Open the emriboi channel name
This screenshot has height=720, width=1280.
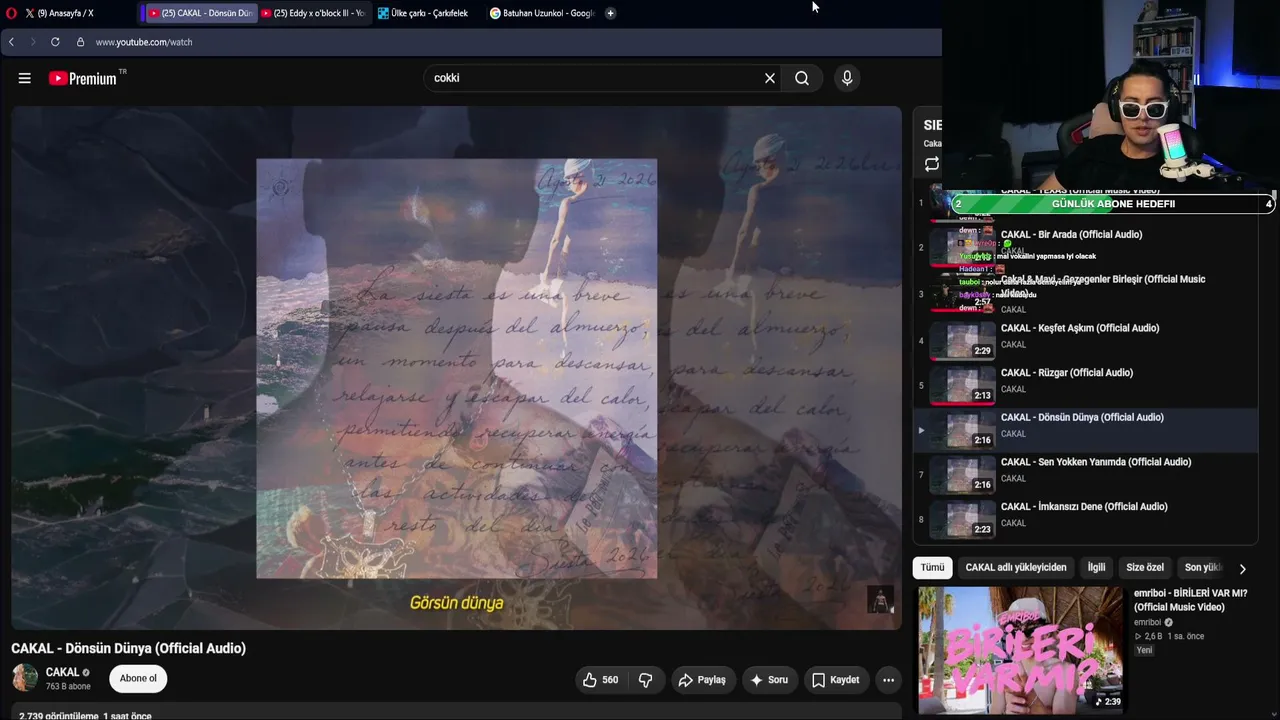tap(1148, 622)
